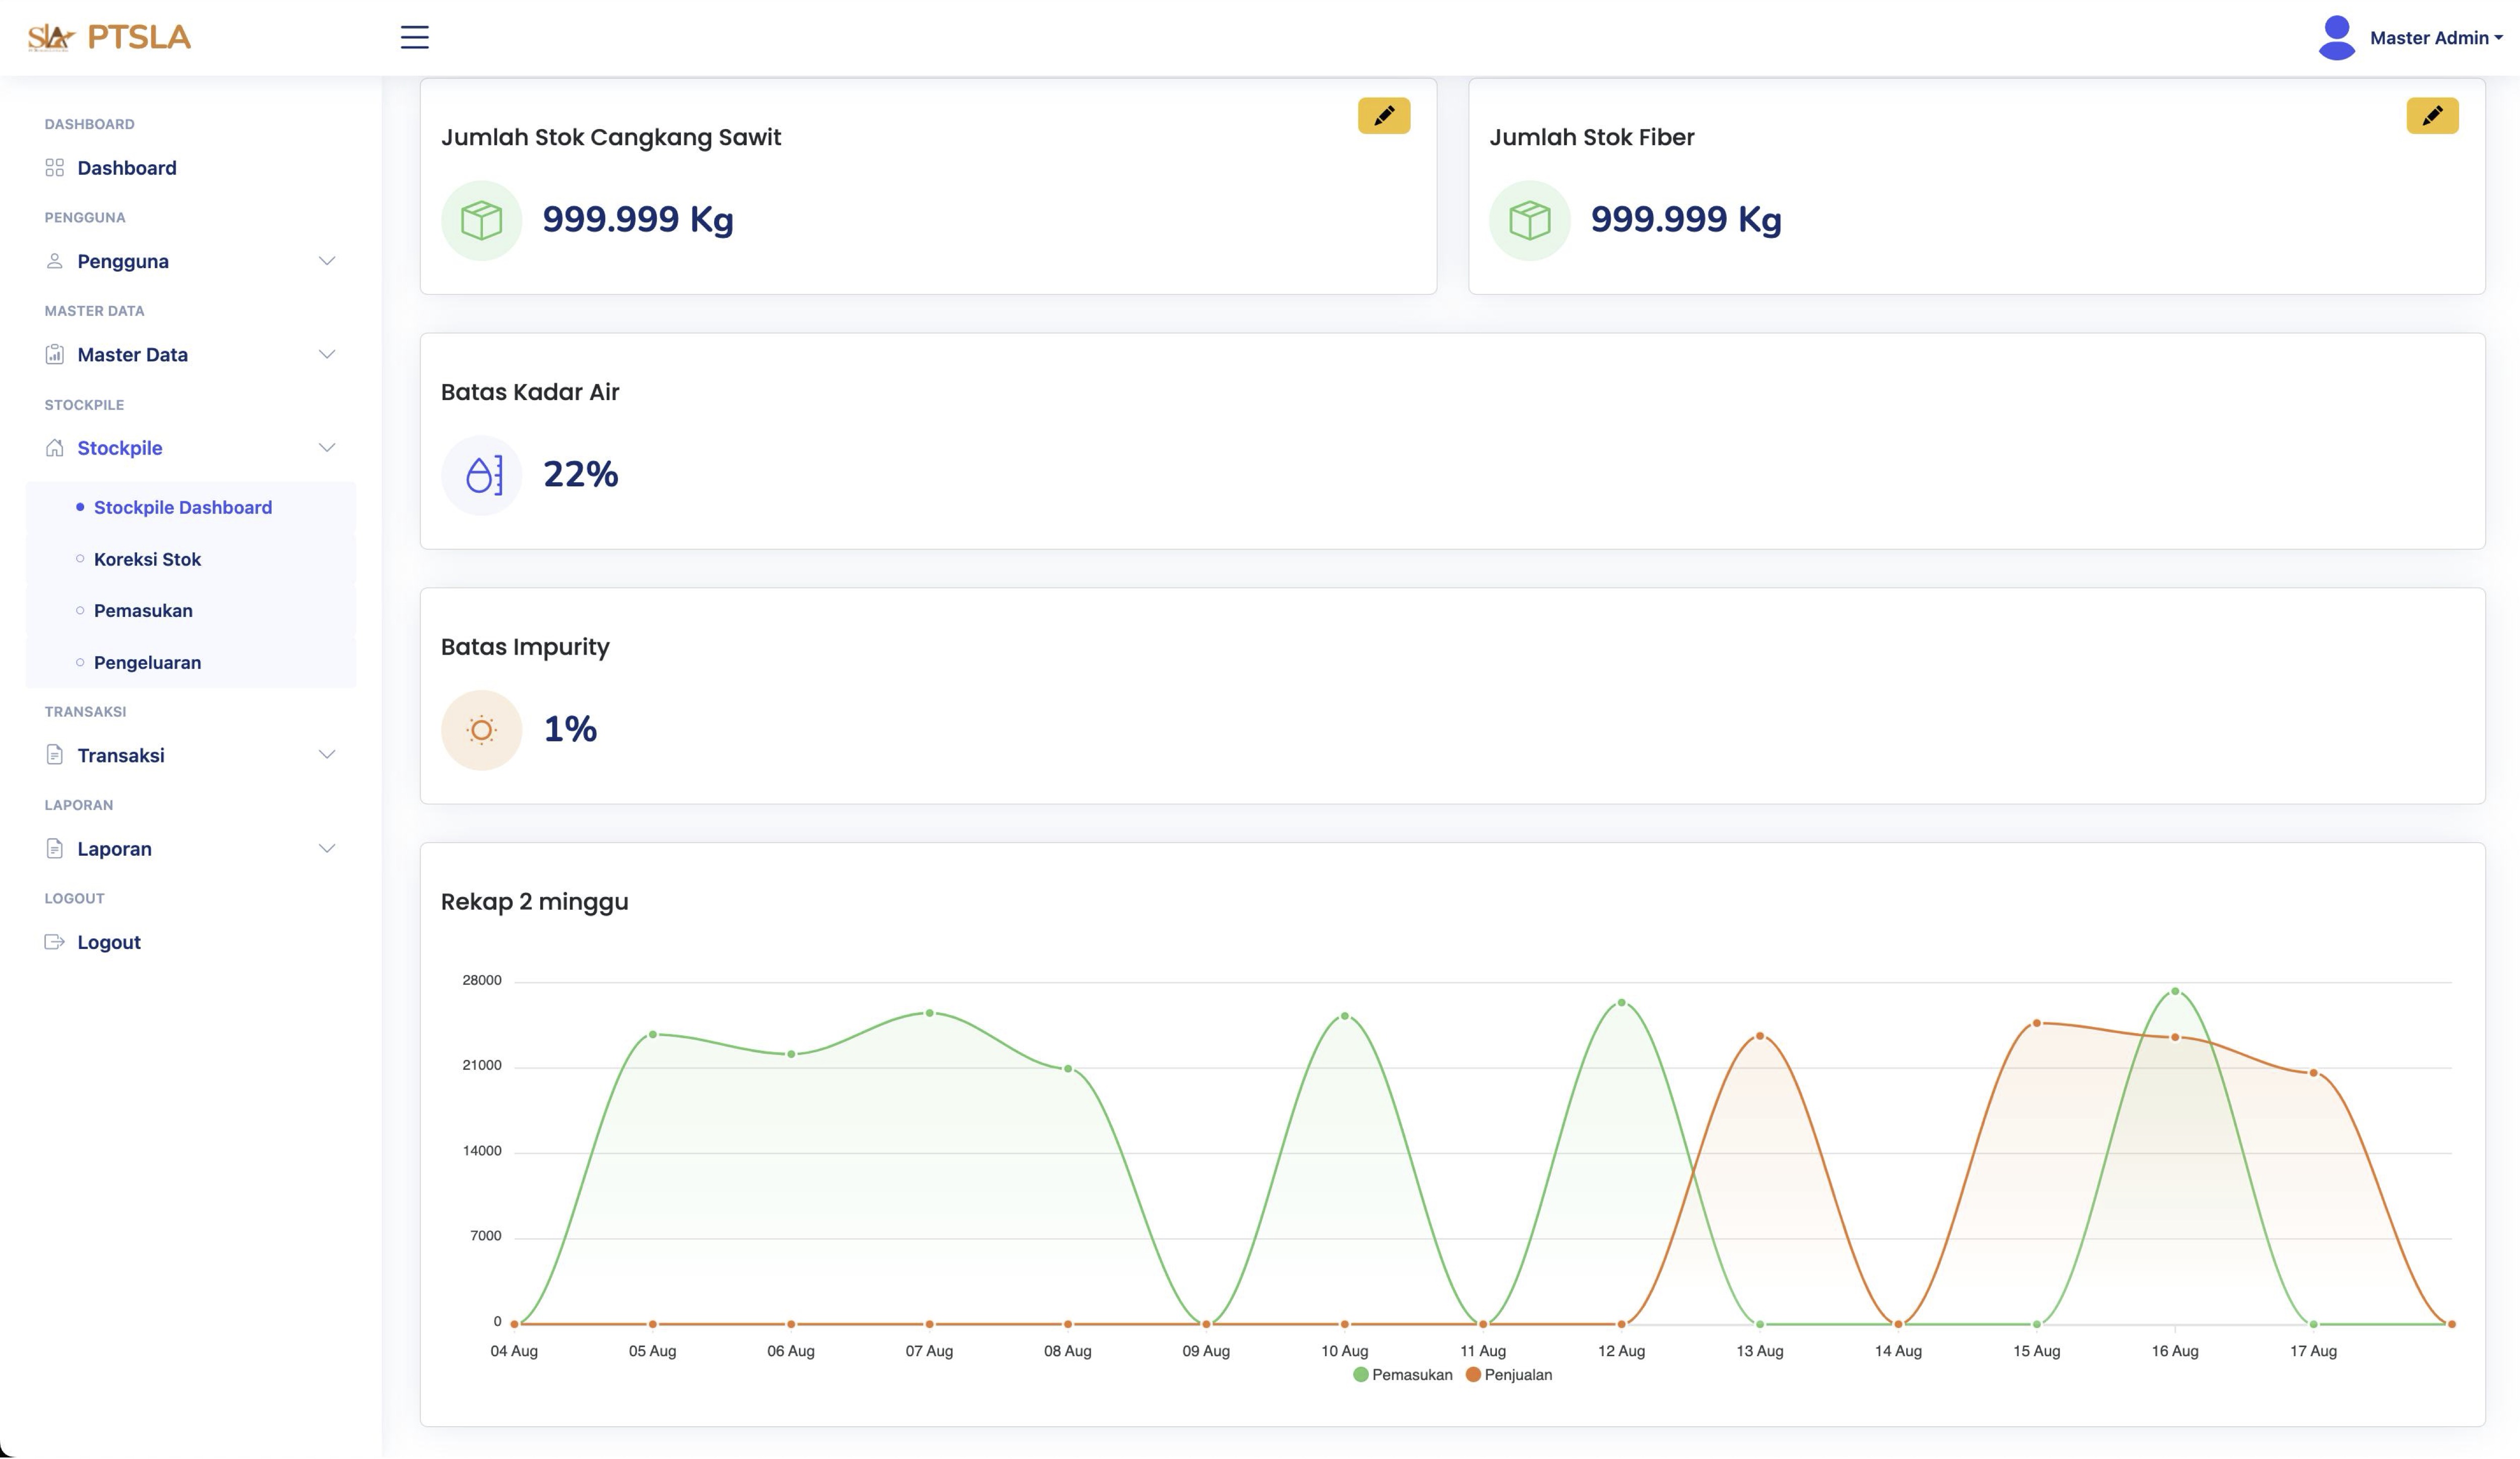
Task: Toggle the Pemasukan legend series in the chart
Action: point(1402,1375)
